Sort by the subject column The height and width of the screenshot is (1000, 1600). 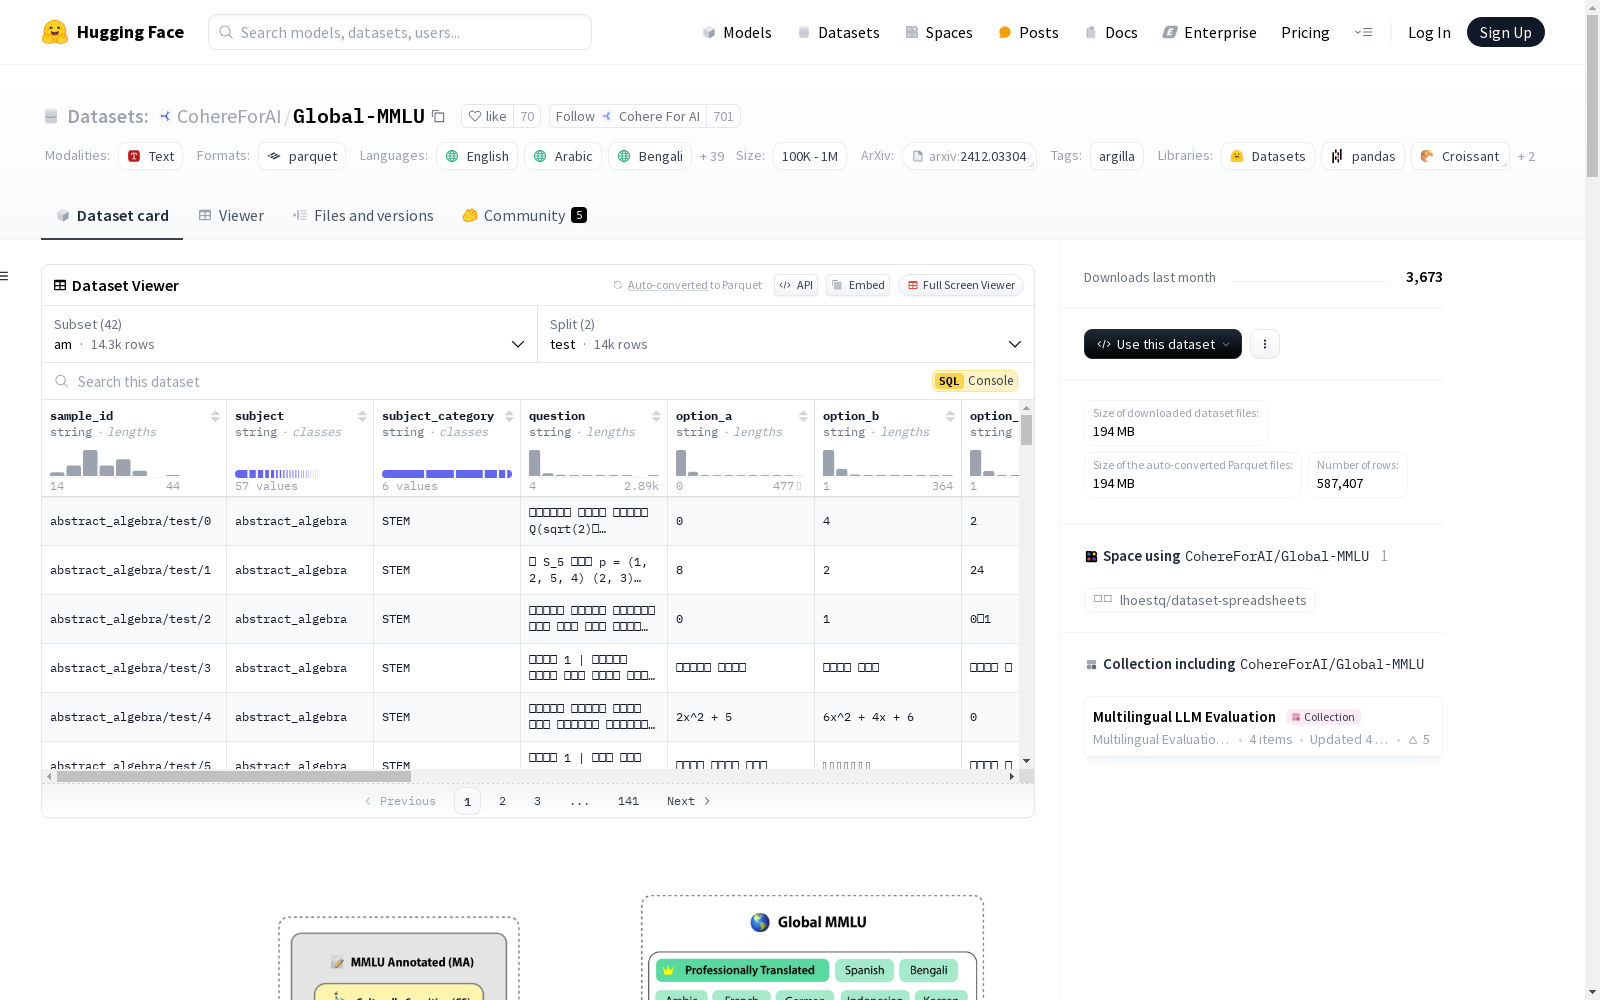tap(362, 416)
